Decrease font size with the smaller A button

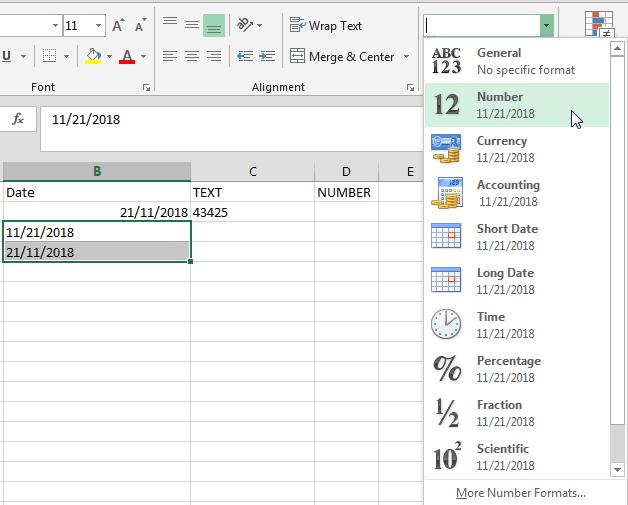tap(140, 26)
